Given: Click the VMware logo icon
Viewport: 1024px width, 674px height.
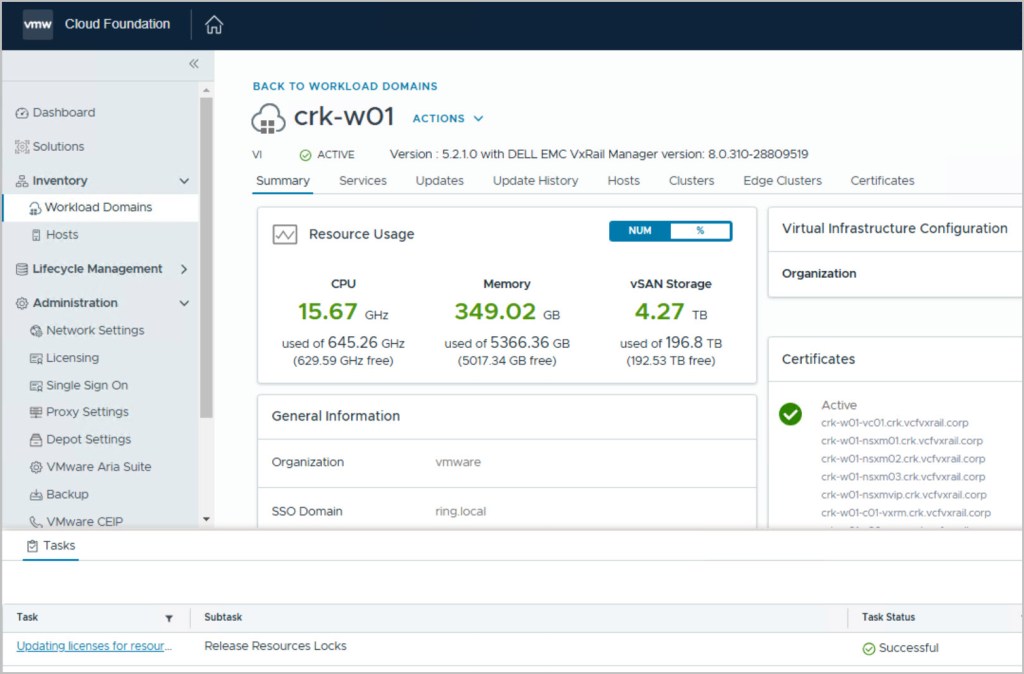Looking at the screenshot, I should click(38, 24).
